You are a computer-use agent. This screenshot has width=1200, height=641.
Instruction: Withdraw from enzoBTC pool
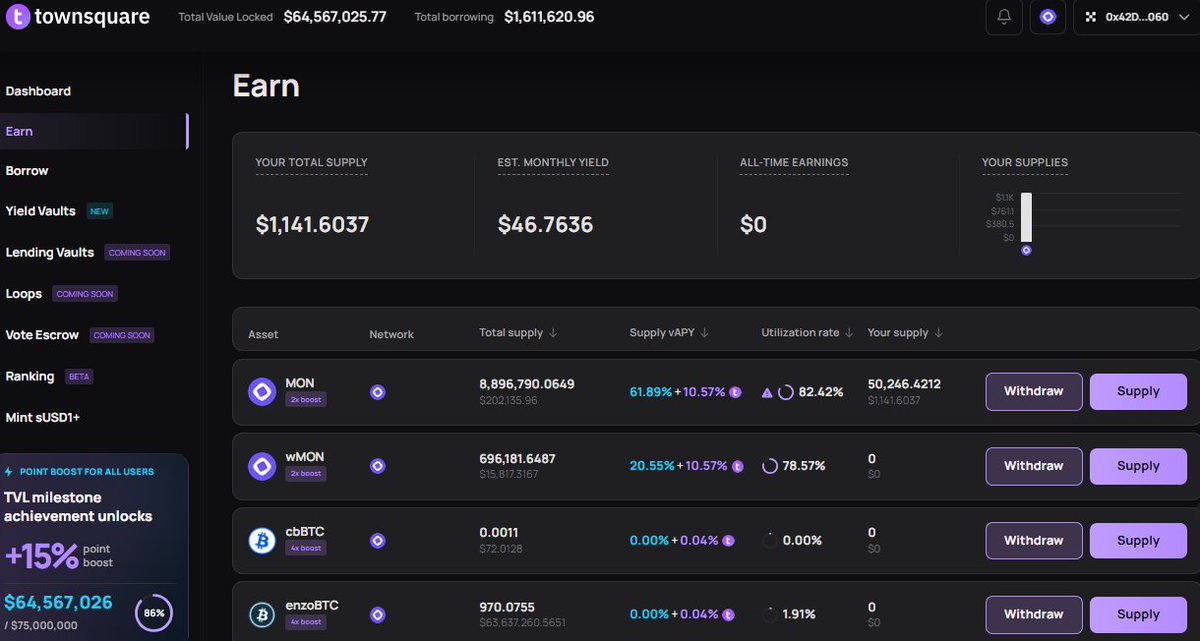point(1034,614)
